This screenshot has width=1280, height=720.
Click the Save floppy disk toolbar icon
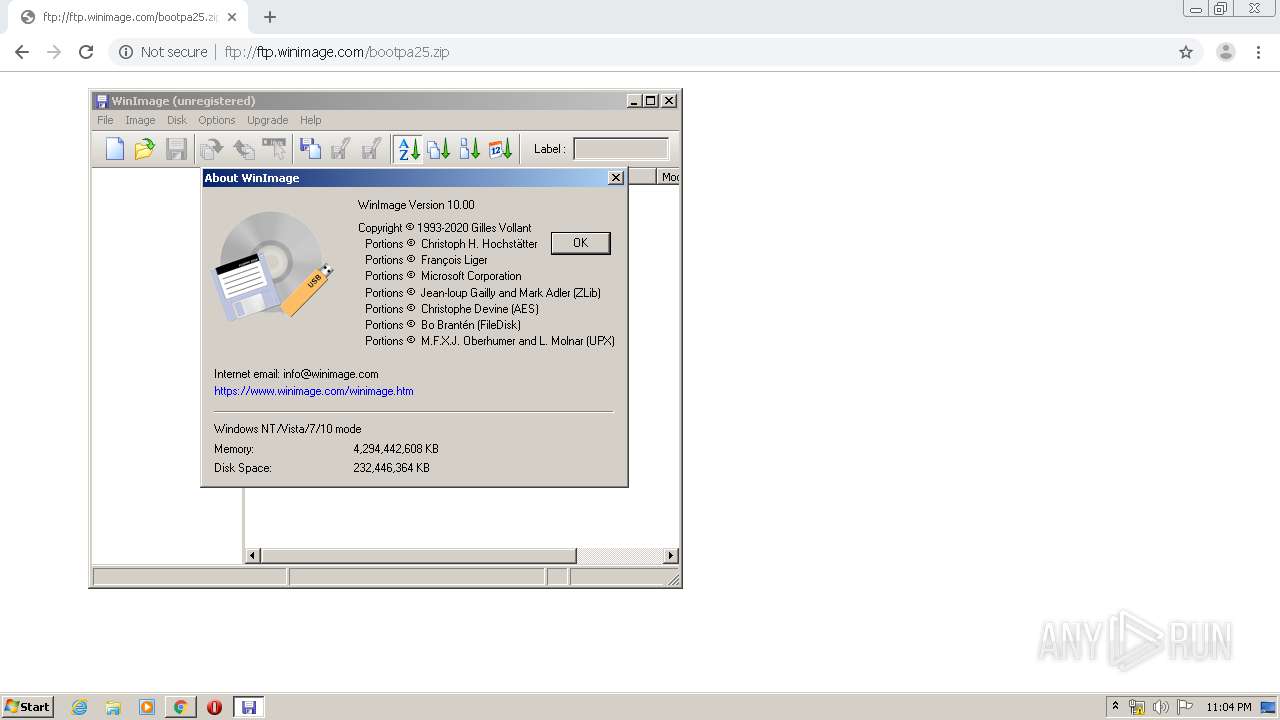point(176,149)
